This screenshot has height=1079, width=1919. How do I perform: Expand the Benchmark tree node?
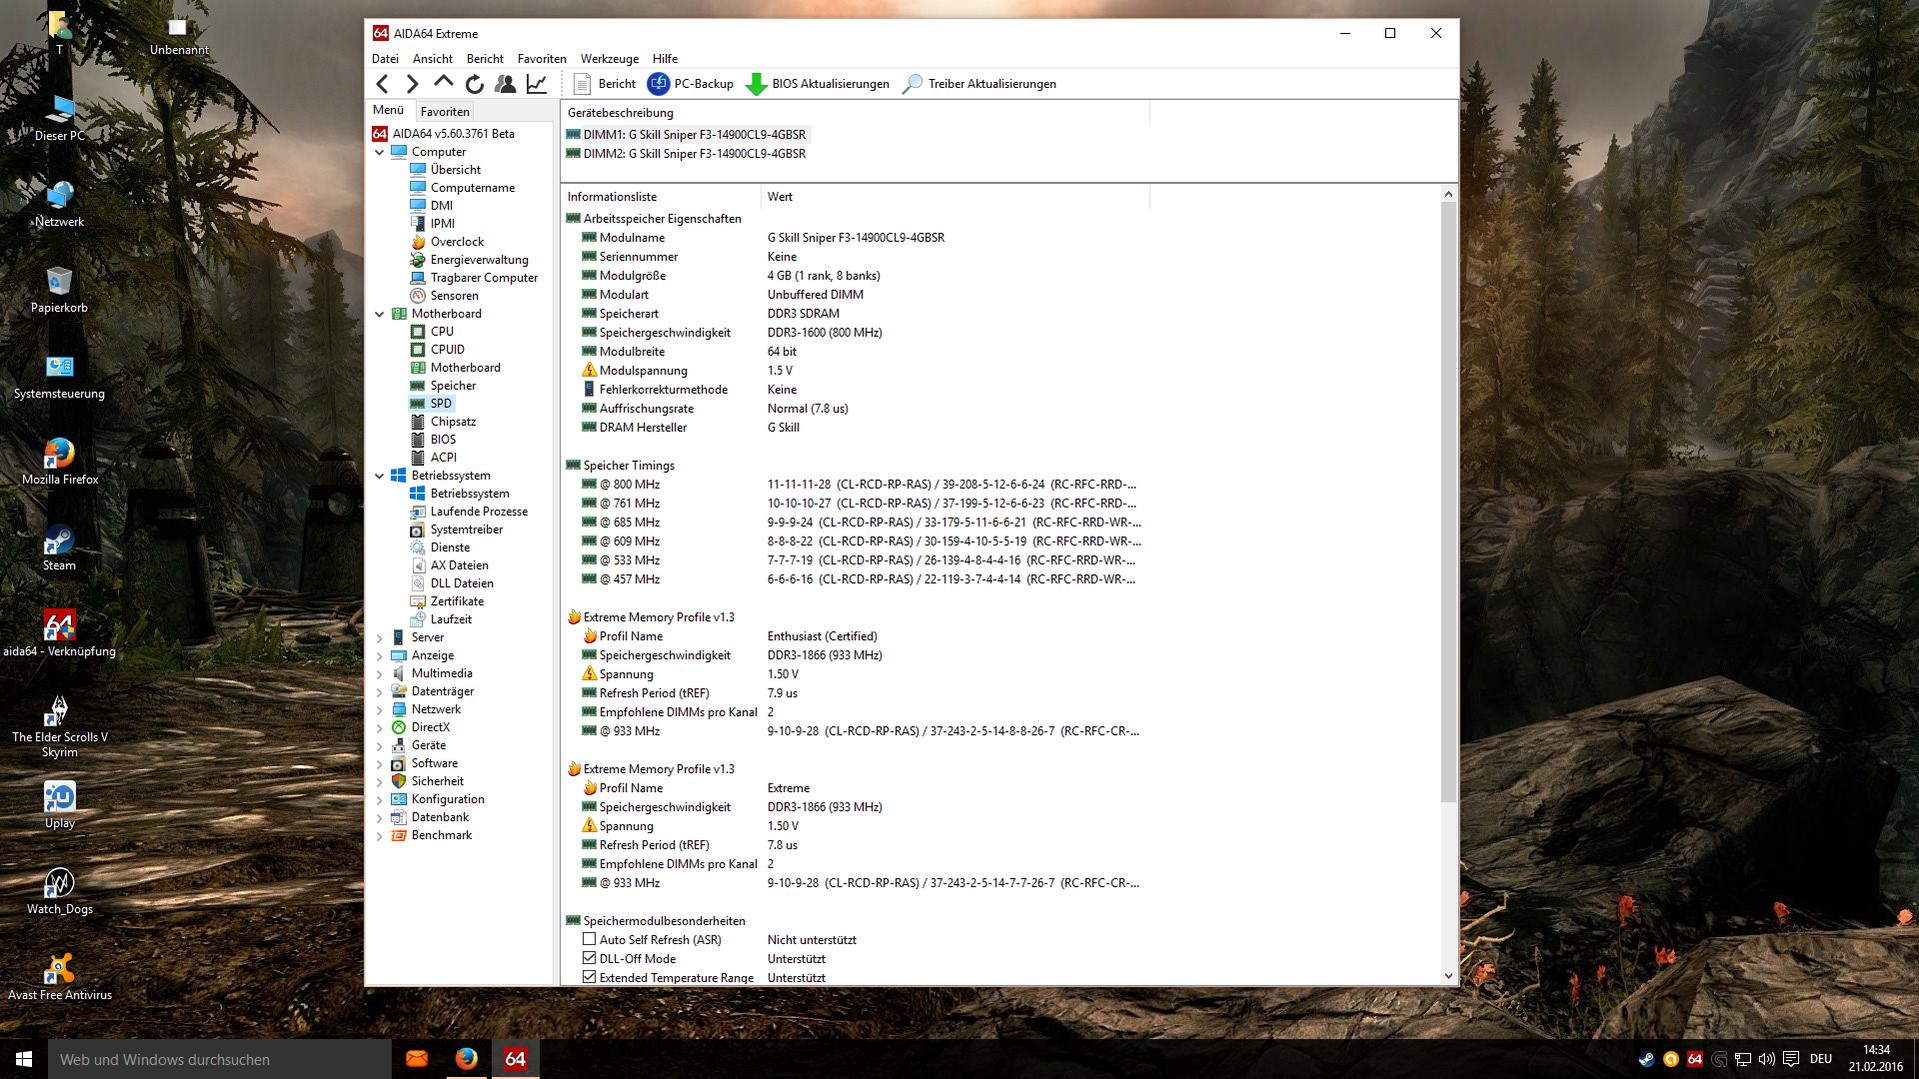coord(379,836)
